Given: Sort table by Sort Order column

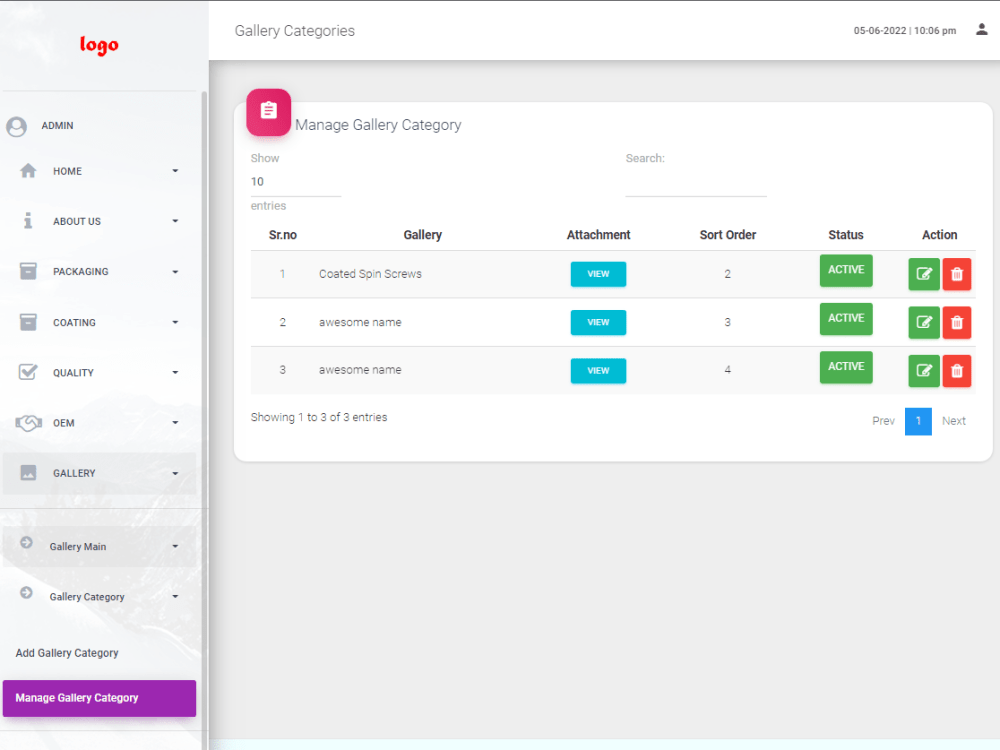Looking at the screenshot, I should pyautogui.click(x=728, y=235).
